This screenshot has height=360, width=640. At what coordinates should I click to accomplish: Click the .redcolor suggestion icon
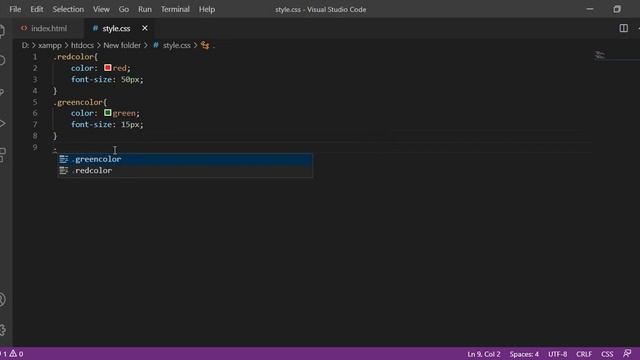pyautogui.click(x=64, y=171)
